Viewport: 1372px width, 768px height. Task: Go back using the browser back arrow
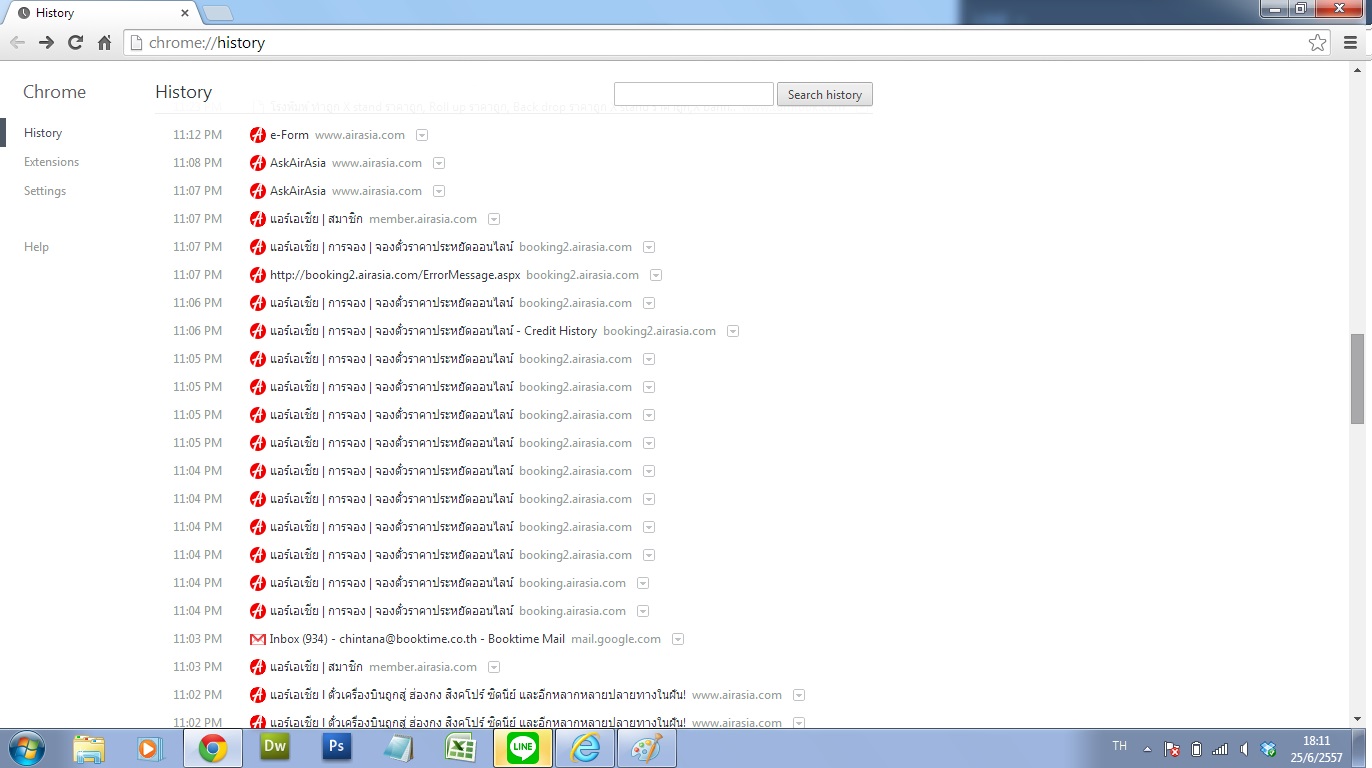tap(17, 42)
